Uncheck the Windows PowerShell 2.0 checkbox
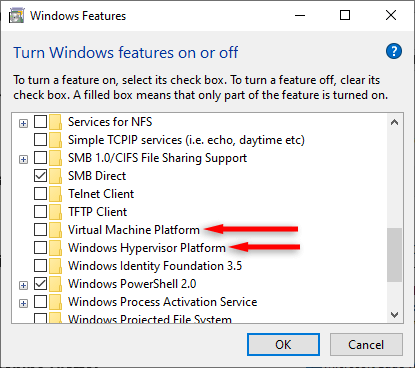The image size is (415, 368). coord(40,284)
